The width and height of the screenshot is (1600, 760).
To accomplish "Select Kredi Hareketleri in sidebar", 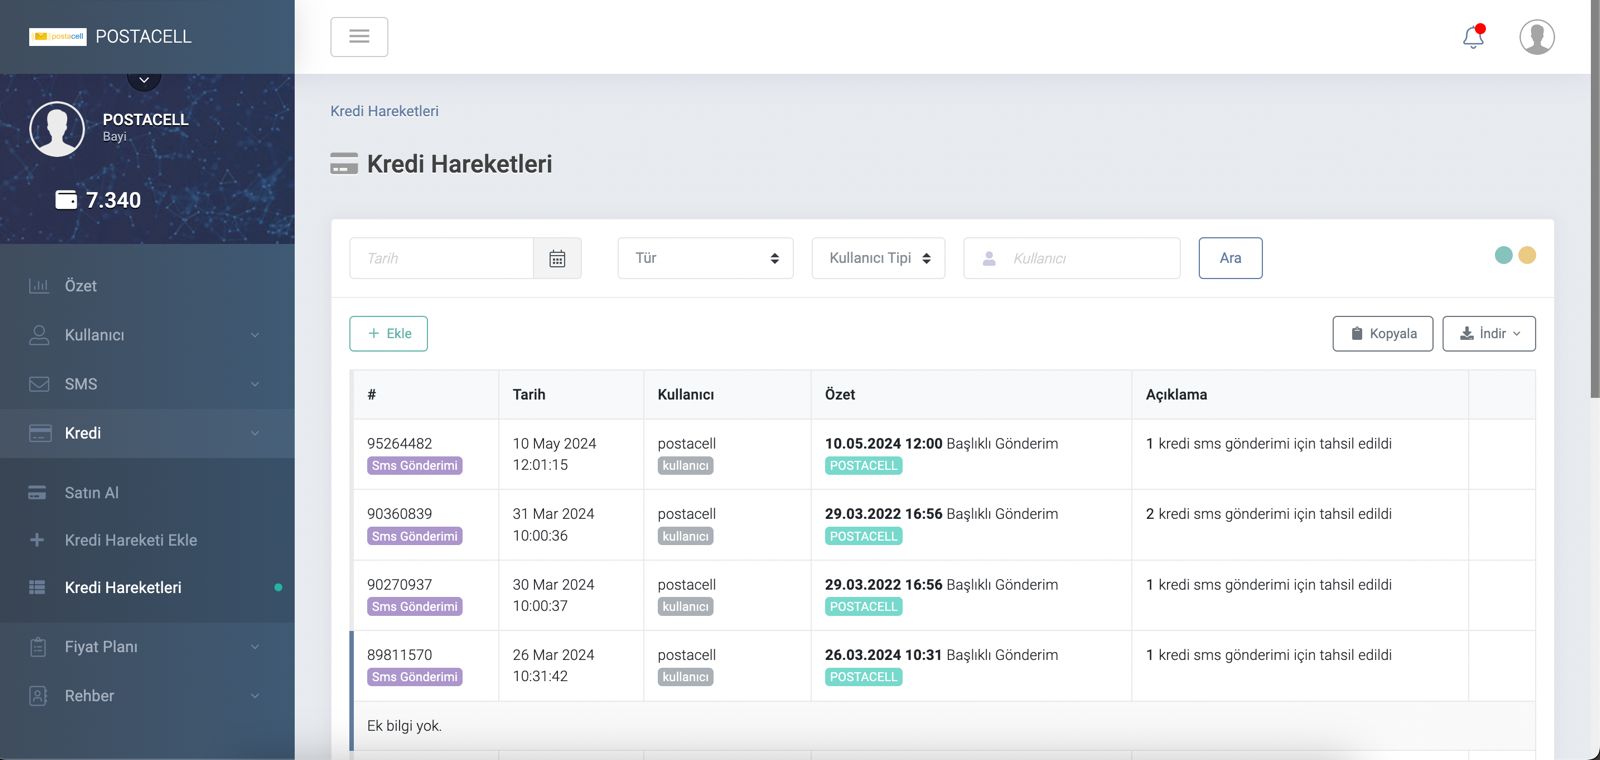I will (147, 587).
